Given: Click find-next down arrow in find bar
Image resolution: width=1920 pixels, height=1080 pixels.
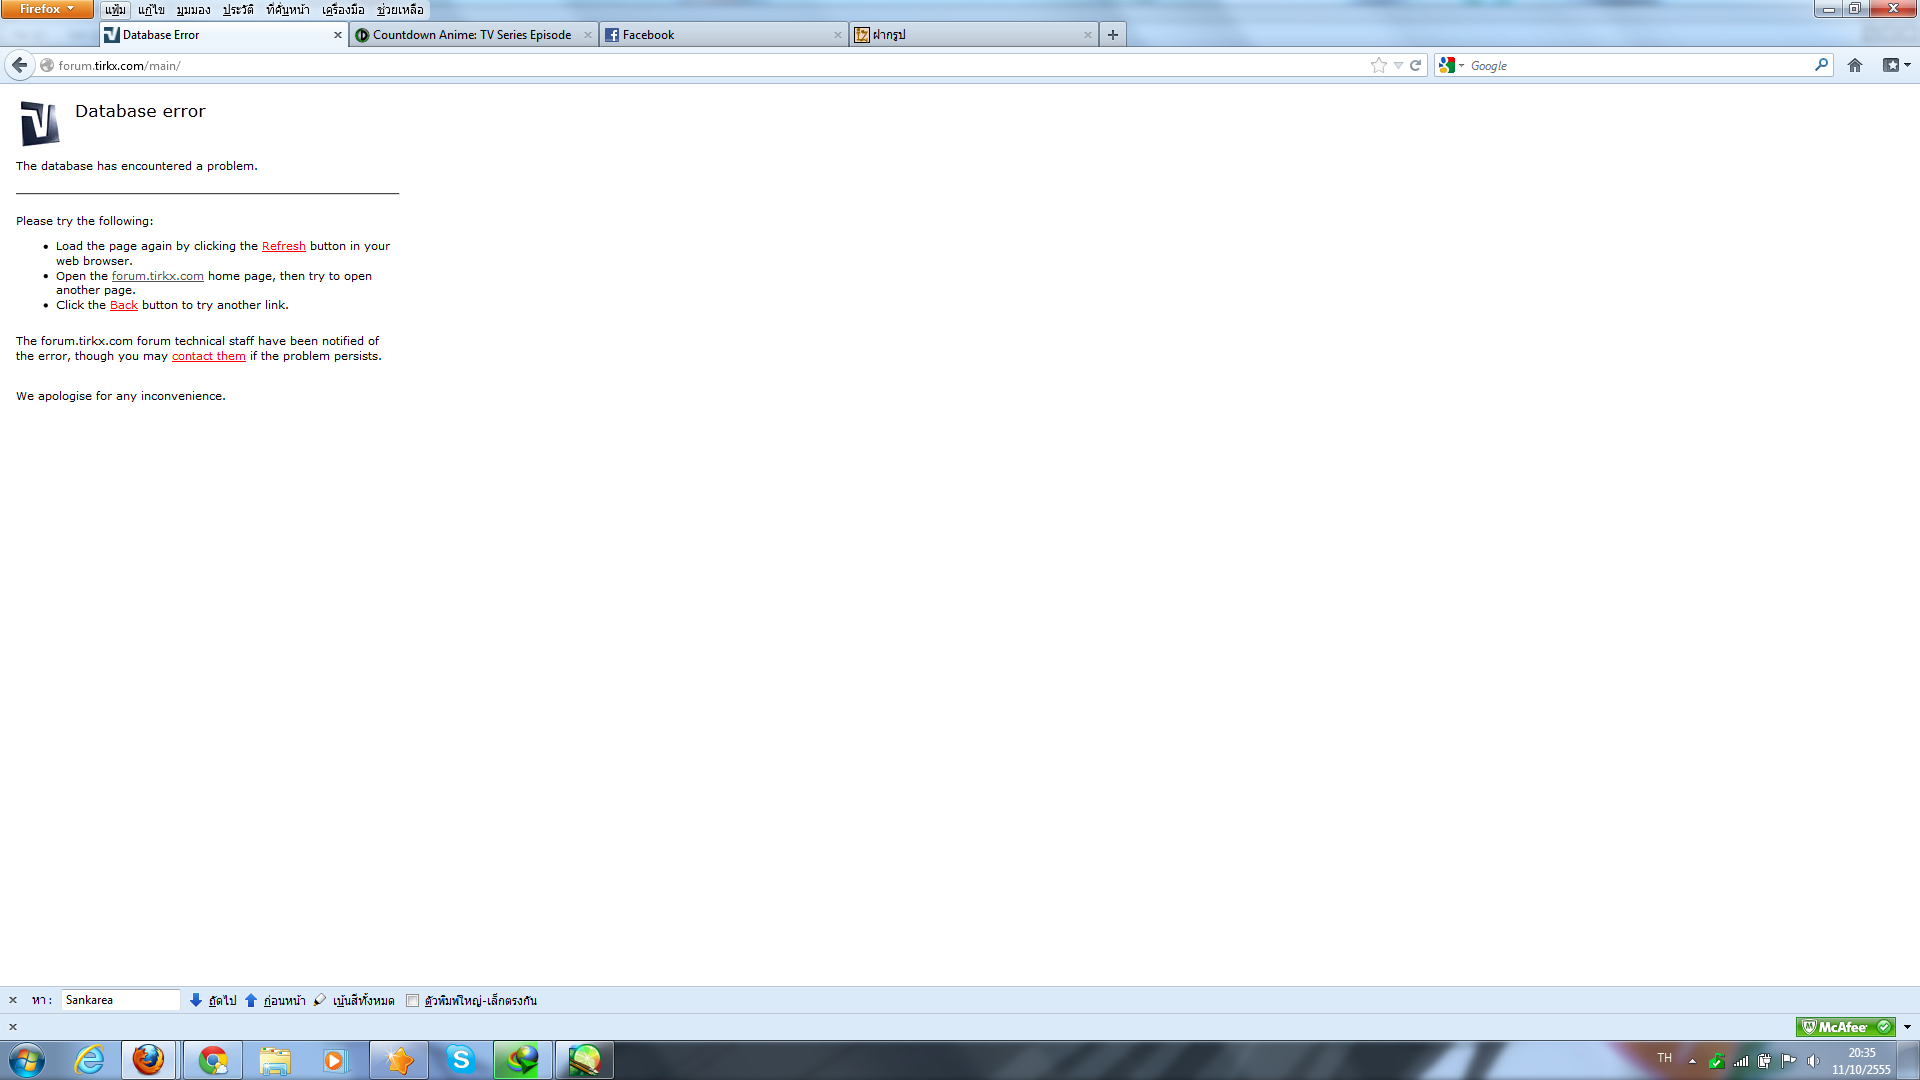Looking at the screenshot, I should pos(196,1000).
